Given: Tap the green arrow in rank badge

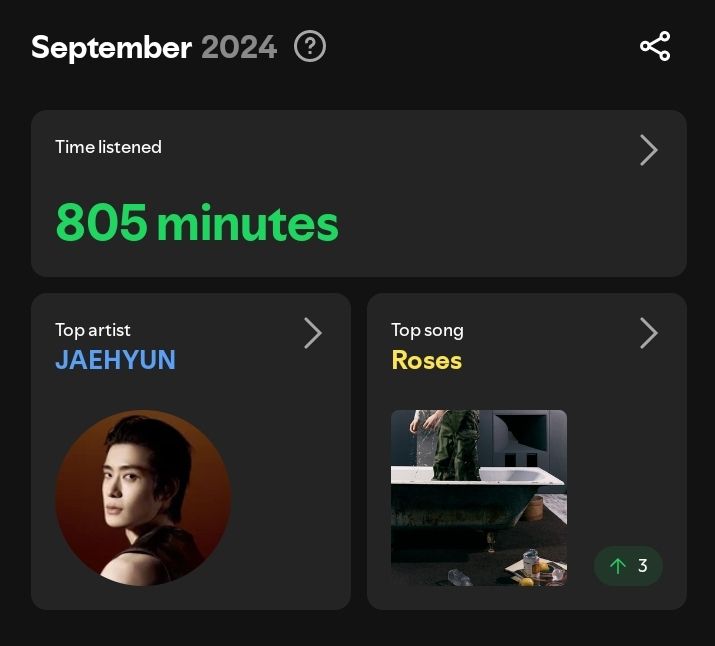Looking at the screenshot, I should coord(618,566).
